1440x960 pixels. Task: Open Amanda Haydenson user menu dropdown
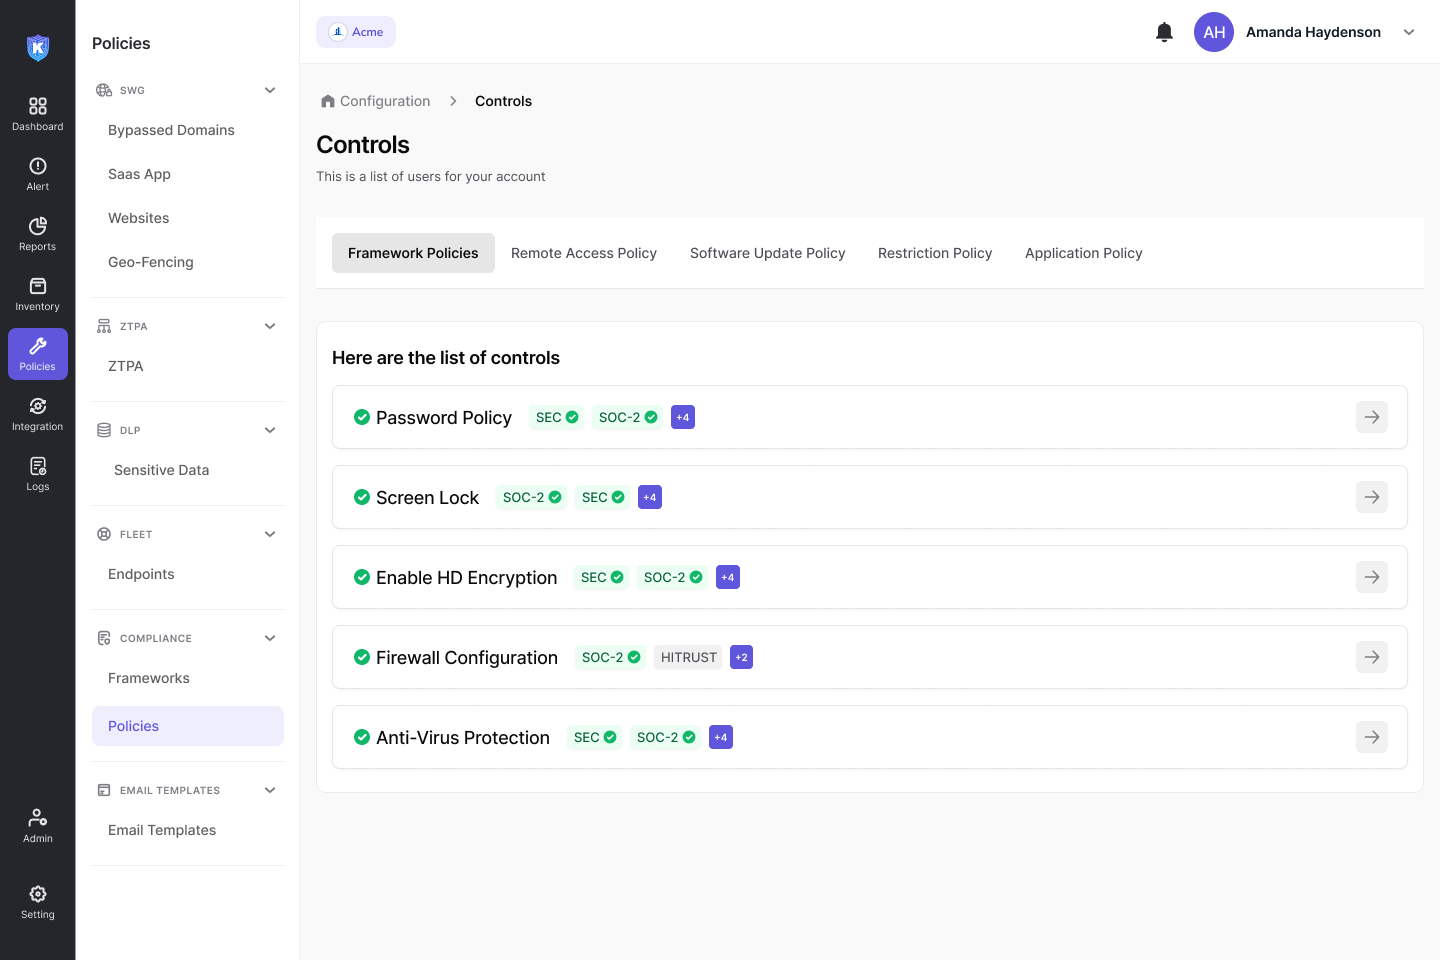point(1409,32)
